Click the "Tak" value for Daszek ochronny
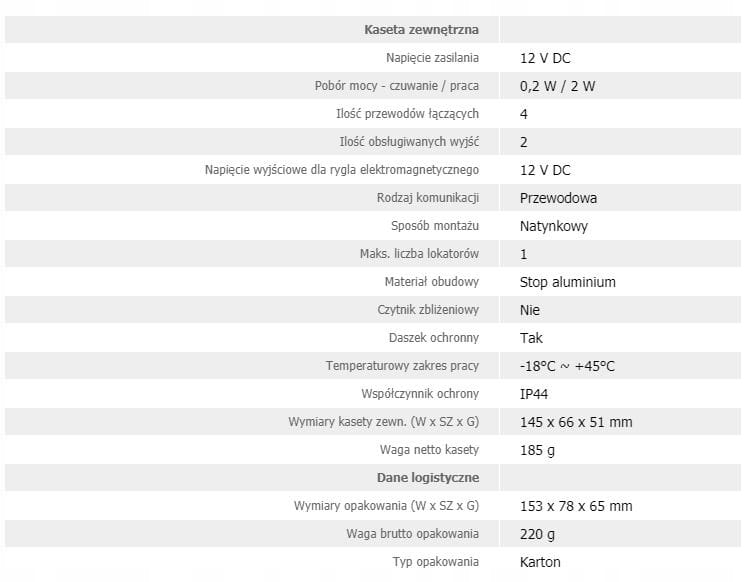The image size is (753, 582). (x=531, y=338)
